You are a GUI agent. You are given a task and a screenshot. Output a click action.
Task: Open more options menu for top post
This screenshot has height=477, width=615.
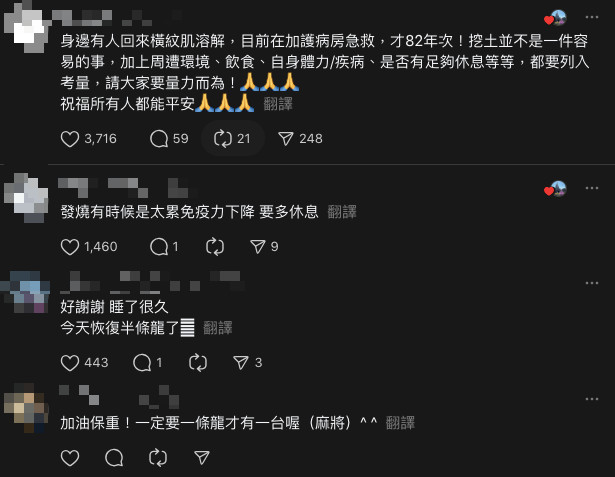click(x=592, y=17)
